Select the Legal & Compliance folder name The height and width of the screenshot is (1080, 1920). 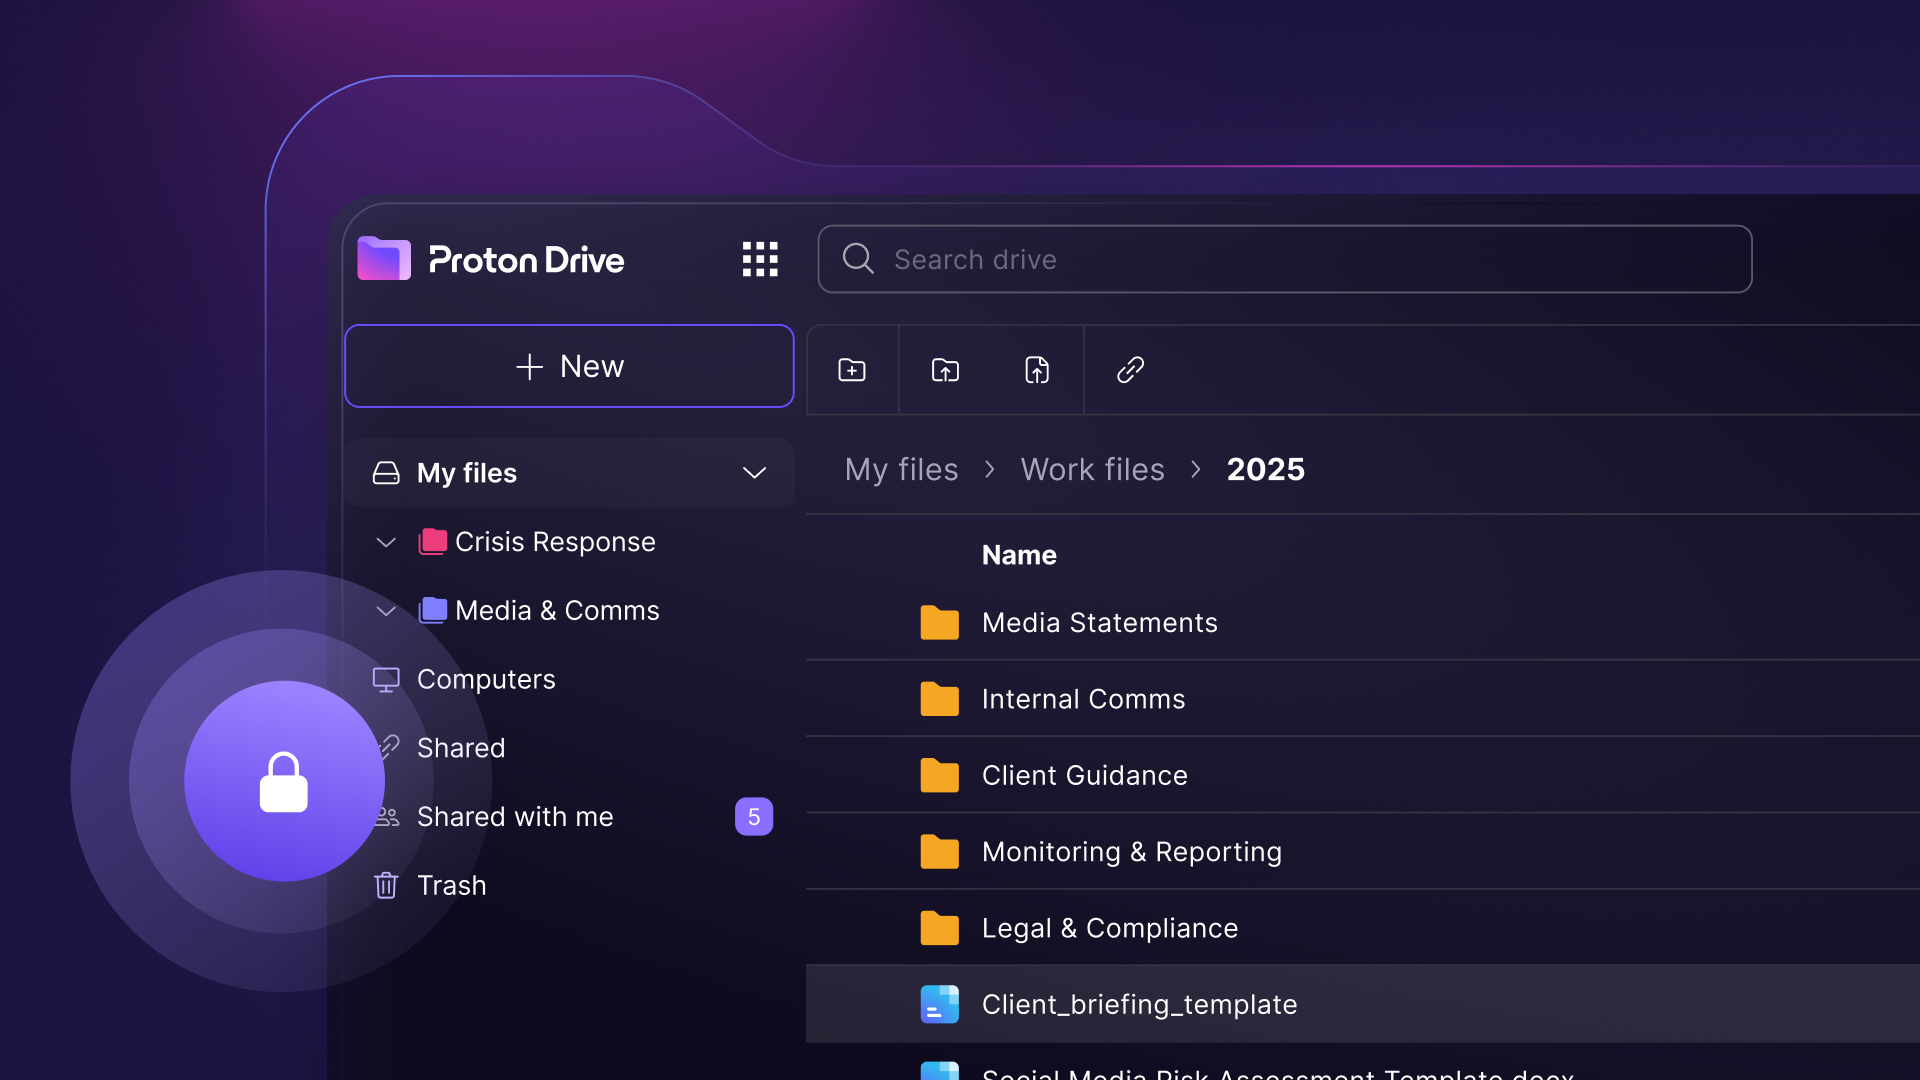pyautogui.click(x=1110, y=928)
